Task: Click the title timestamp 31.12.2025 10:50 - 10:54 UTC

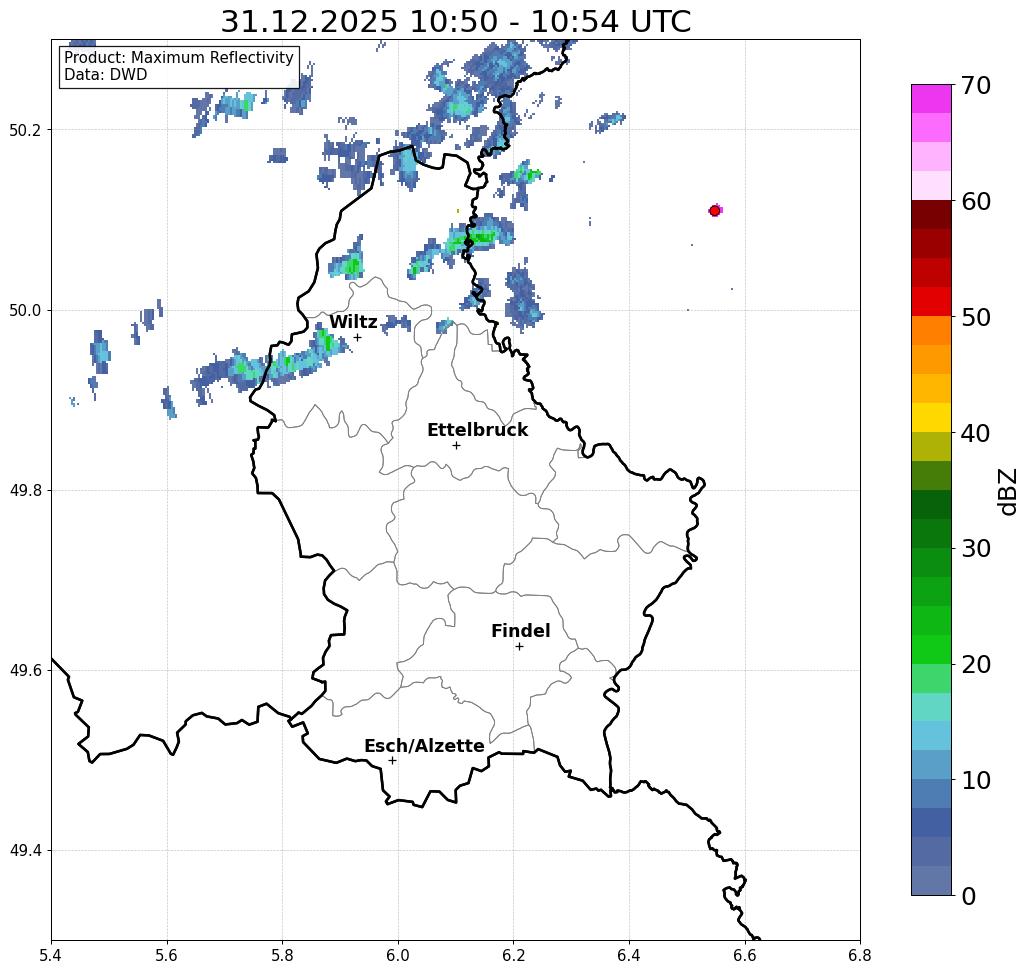Action: tap(455, 21)
